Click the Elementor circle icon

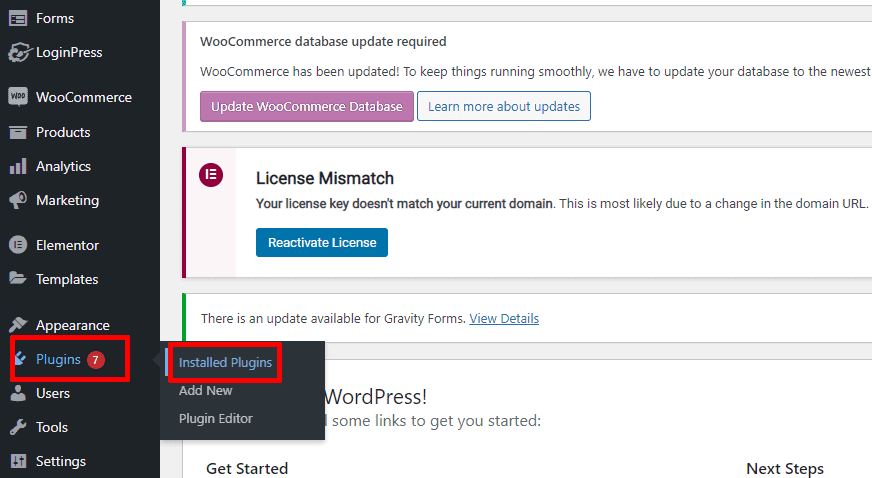17,245
